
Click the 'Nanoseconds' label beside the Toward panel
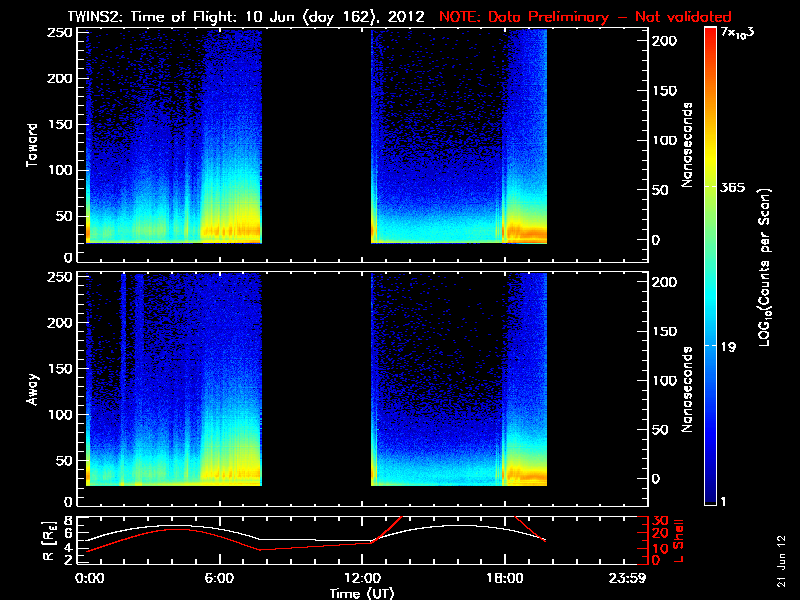pos(688,143)
